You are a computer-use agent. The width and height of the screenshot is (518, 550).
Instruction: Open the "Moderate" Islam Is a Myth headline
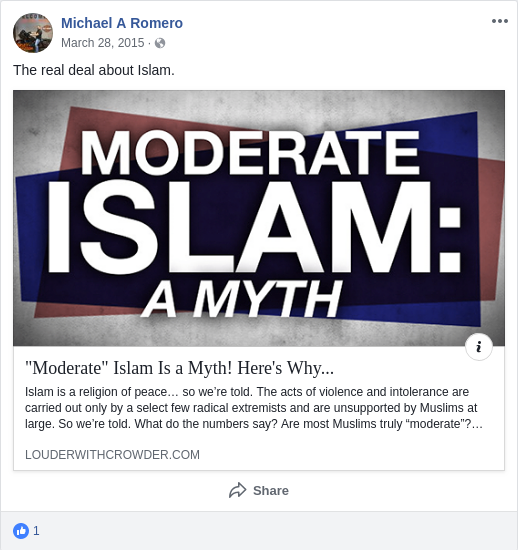tap(179, 368)
